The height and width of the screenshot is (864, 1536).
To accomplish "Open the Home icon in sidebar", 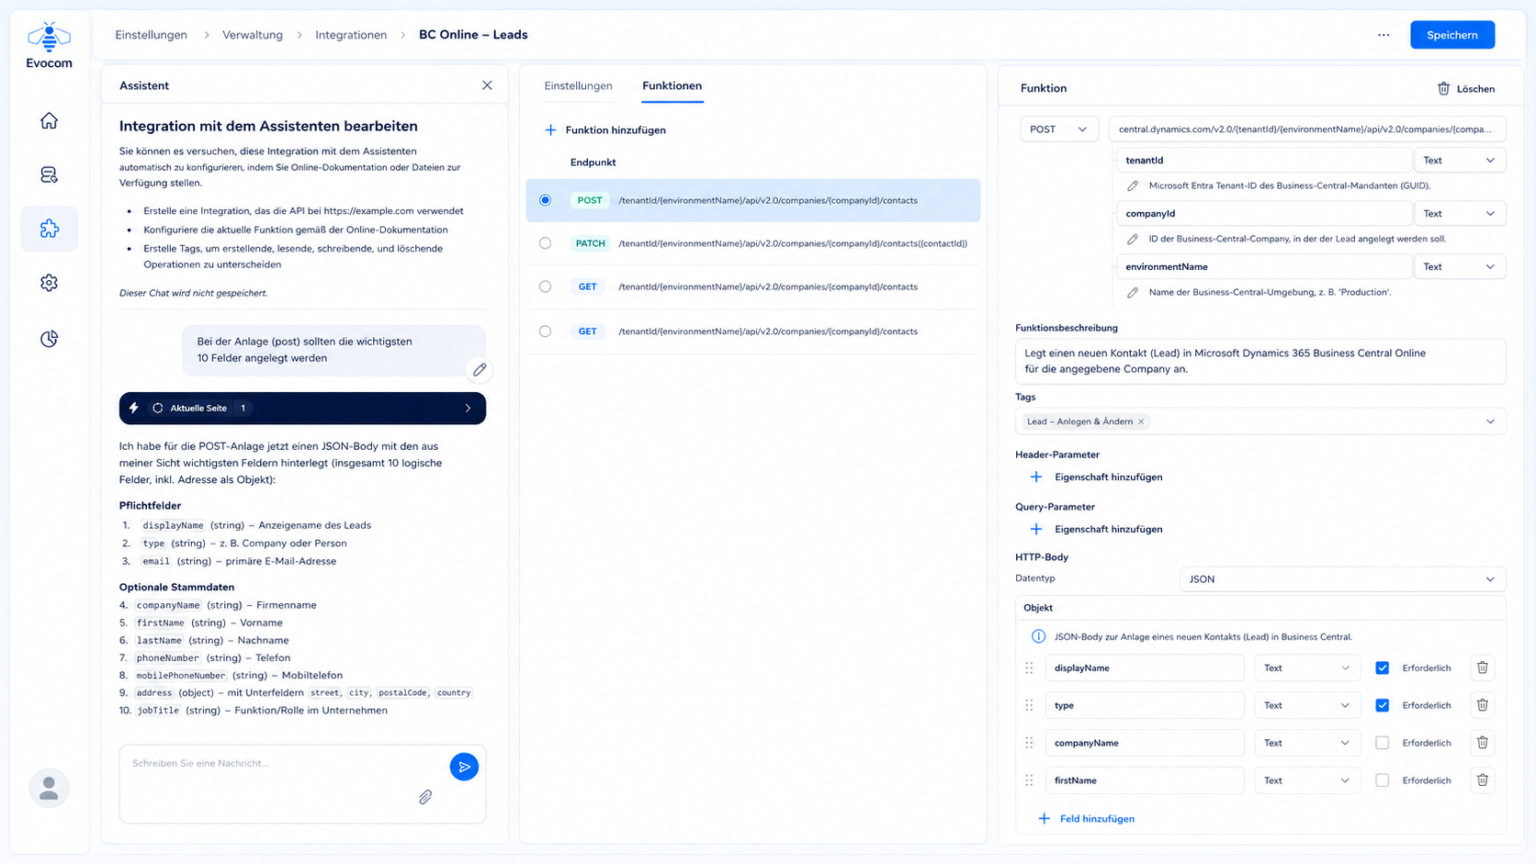I will (x=49, y=121).
